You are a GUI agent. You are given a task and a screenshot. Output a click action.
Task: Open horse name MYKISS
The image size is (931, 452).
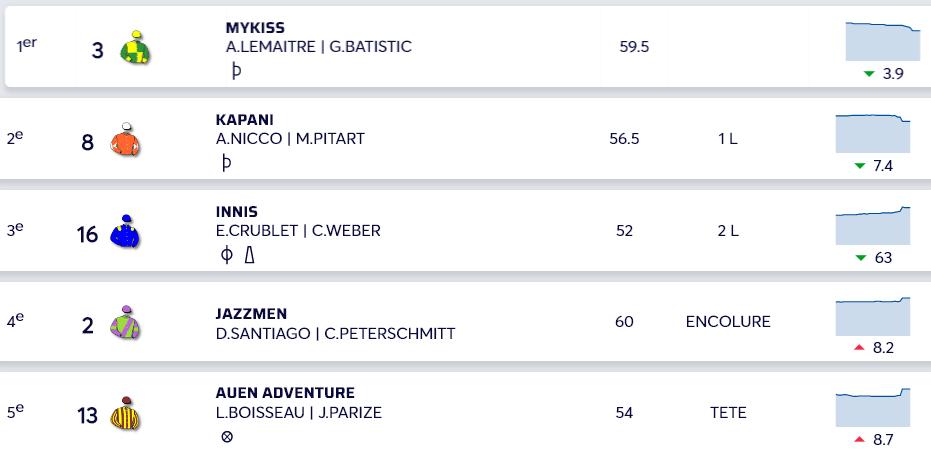pyautogui.click(x=255, y=28)
